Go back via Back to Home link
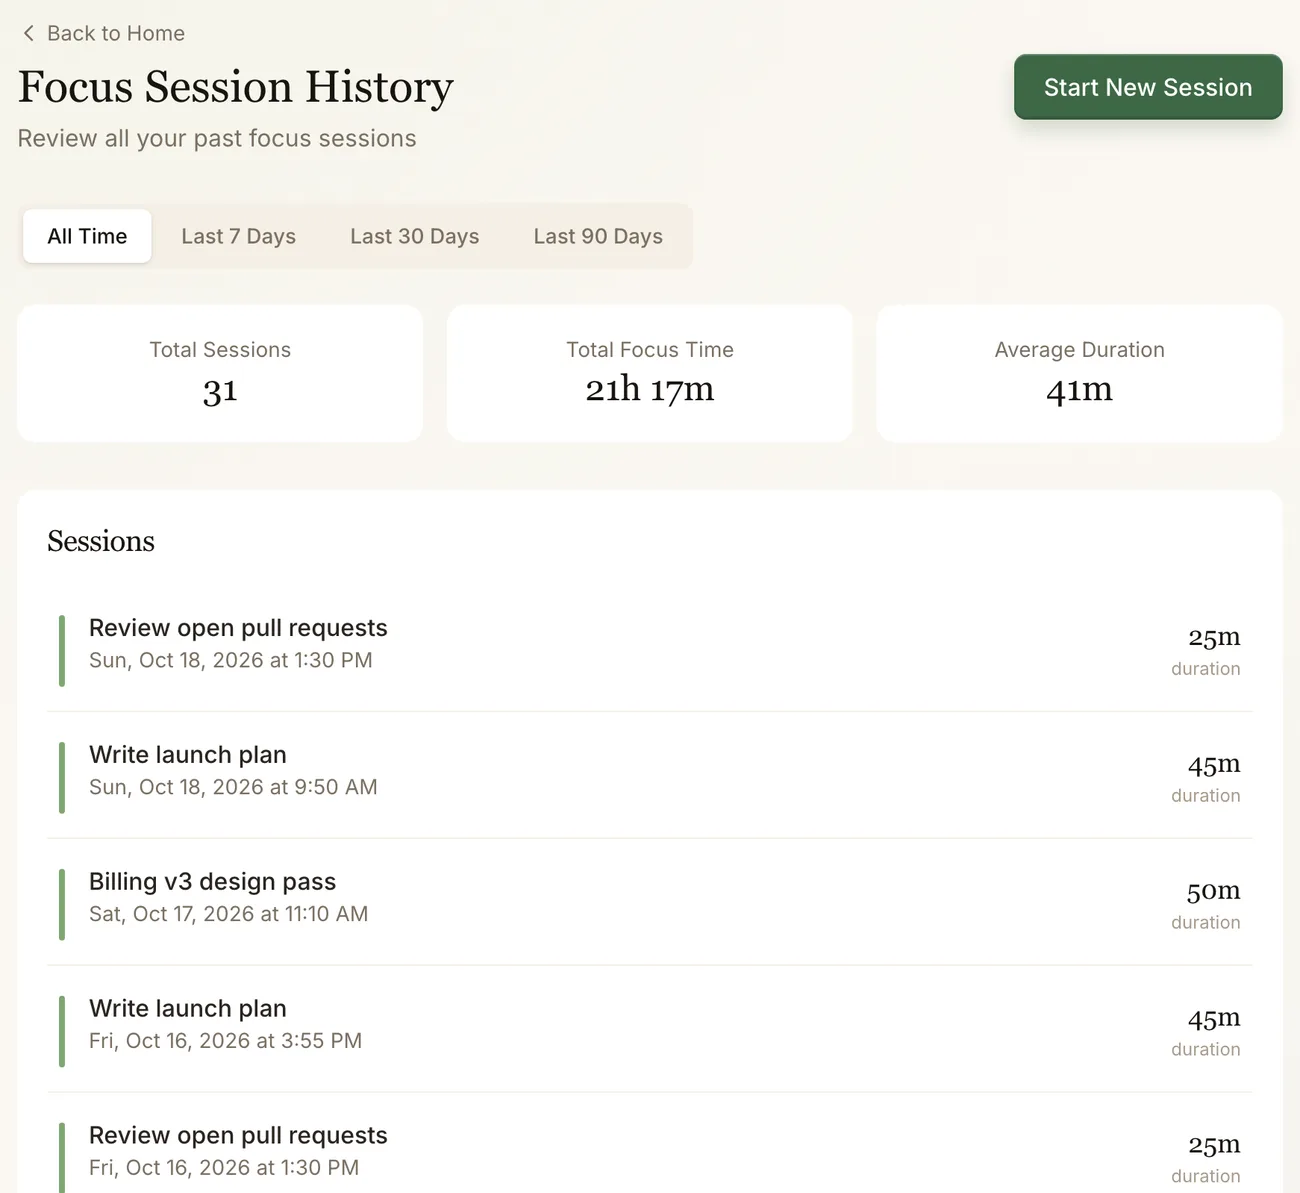Viewport: 1300px width, 1193px height. point(102,33)
